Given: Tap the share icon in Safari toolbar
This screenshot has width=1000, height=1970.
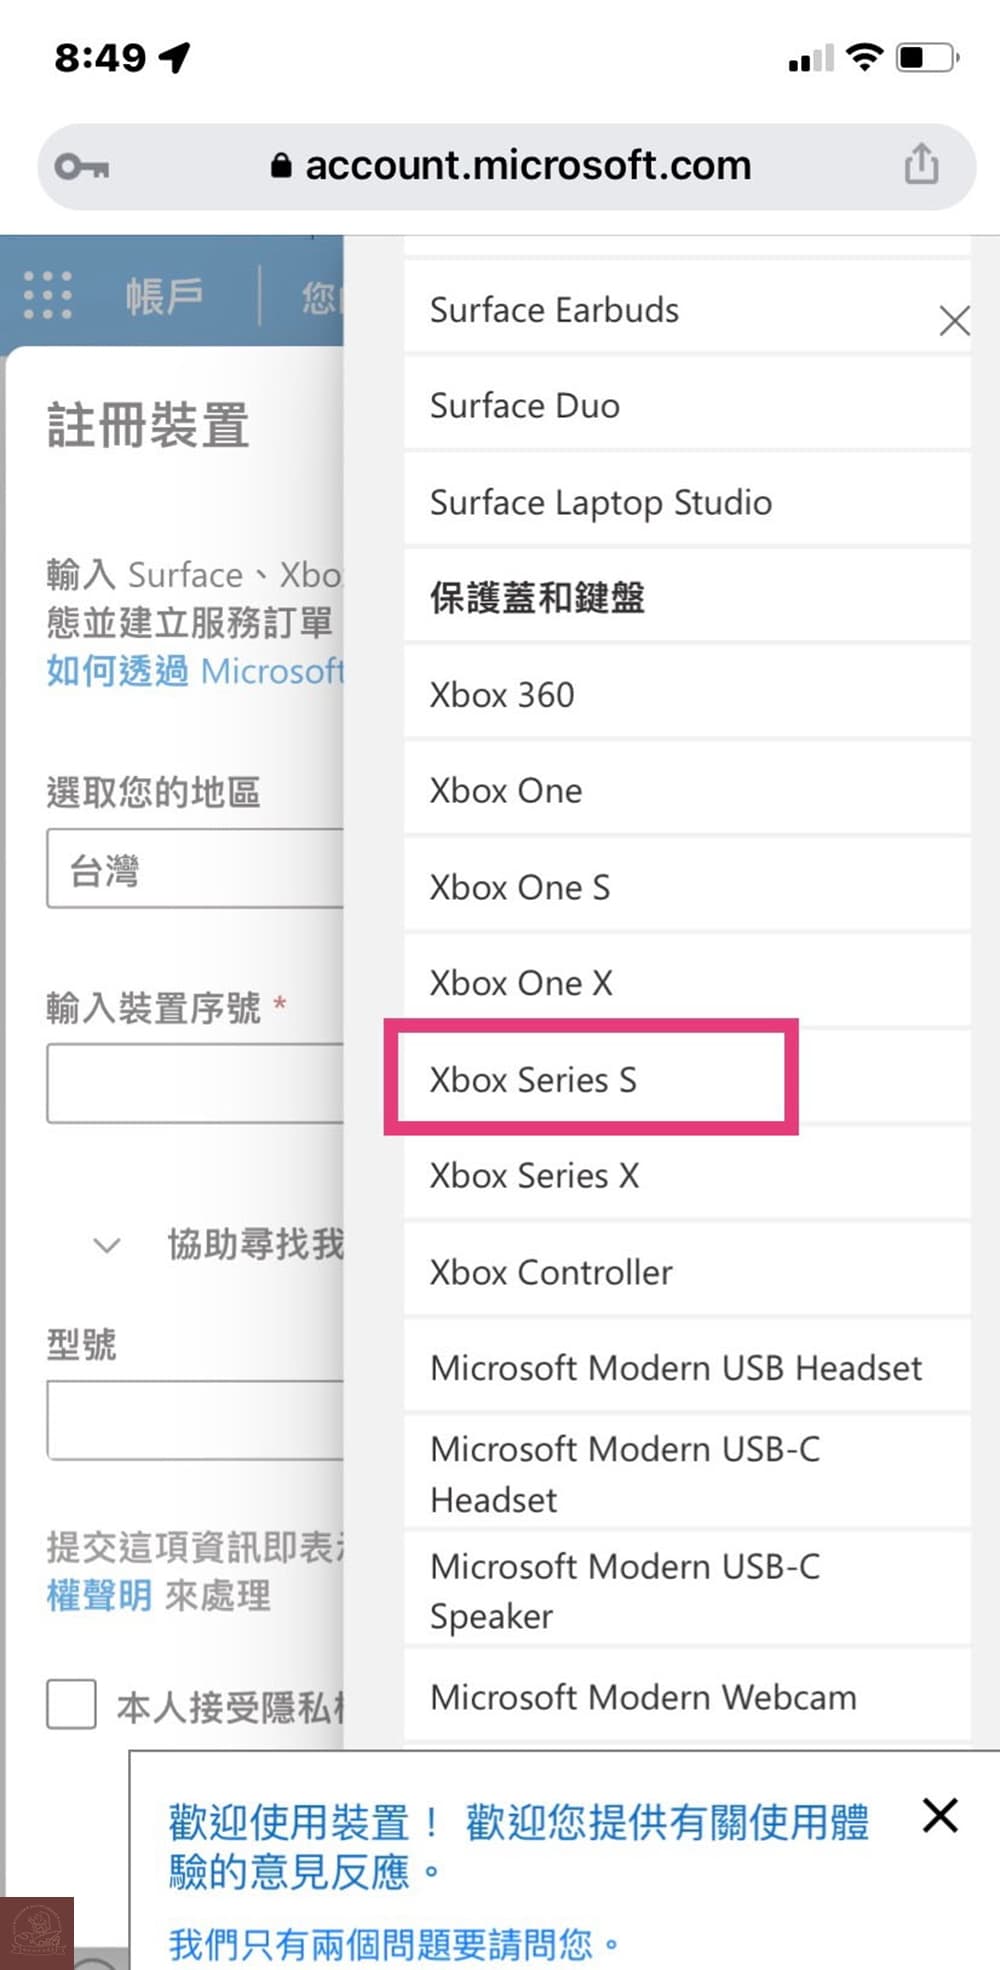Looking at the screenshot, I should tap(920, 164).
